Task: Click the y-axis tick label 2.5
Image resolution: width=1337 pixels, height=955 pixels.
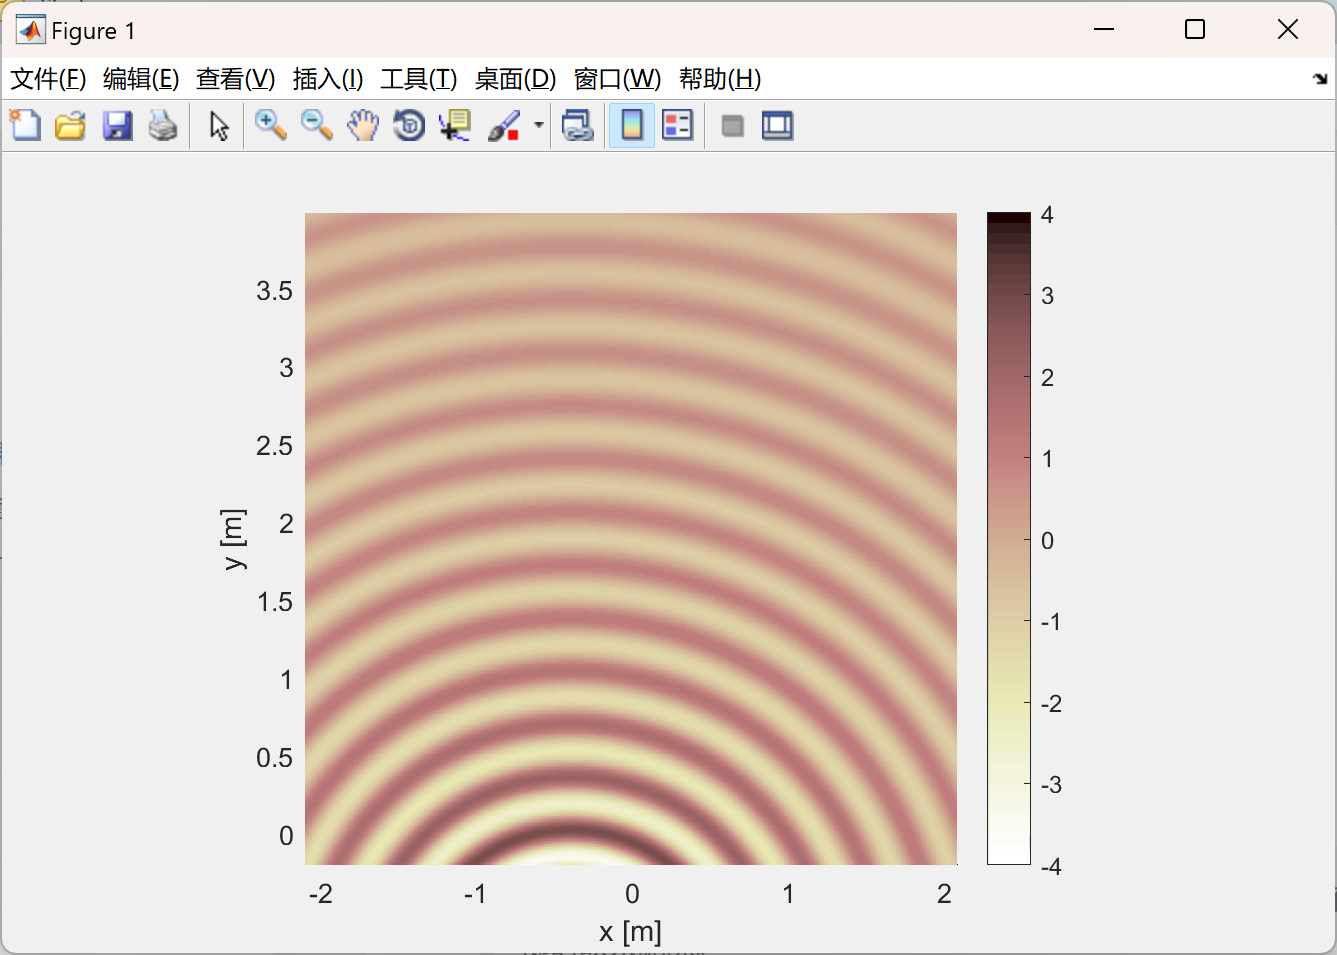Action: (274, 446)
